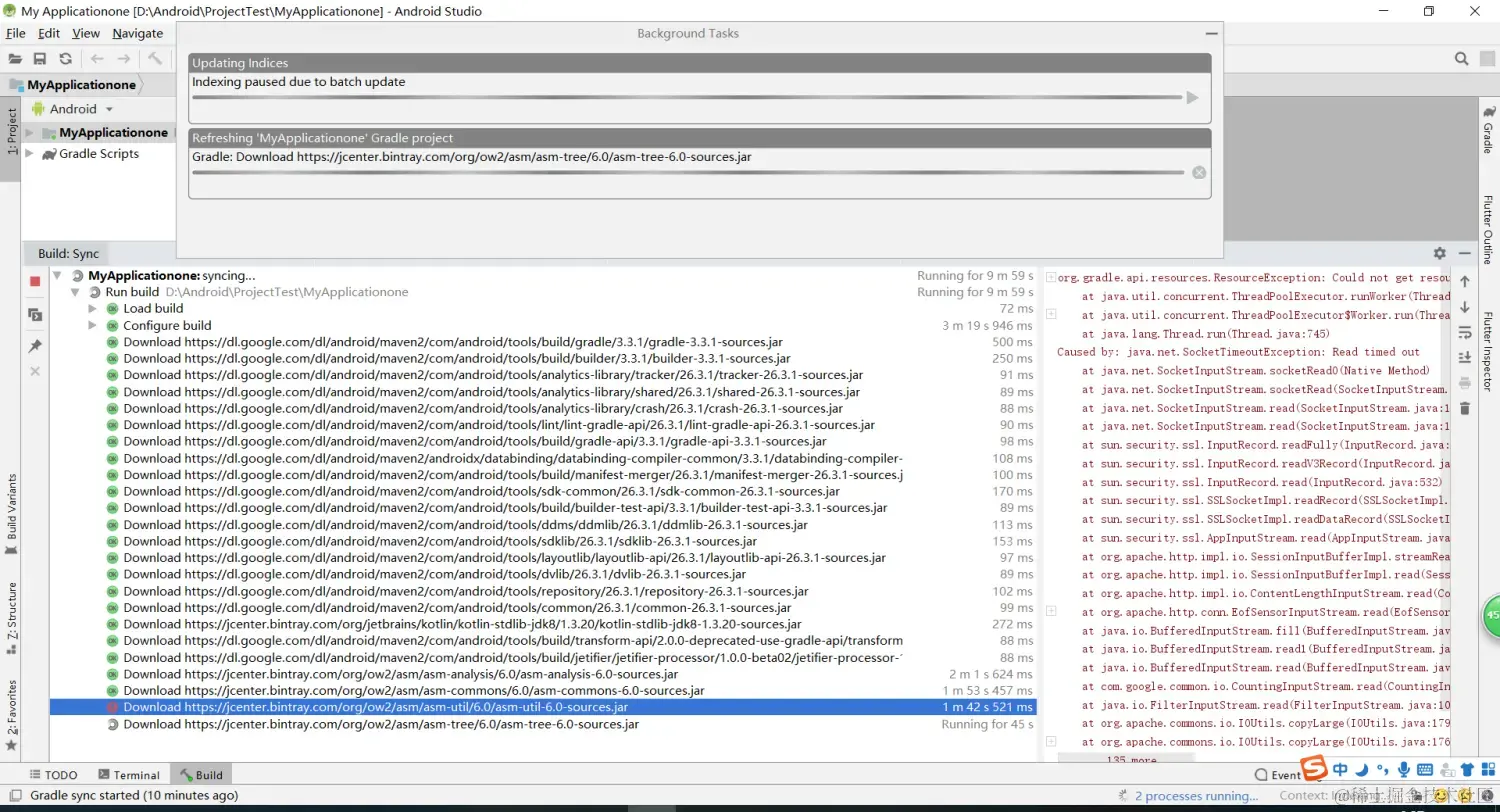Open the TODO tool window
1500x812 pixels.
click(x=53, y=775)
